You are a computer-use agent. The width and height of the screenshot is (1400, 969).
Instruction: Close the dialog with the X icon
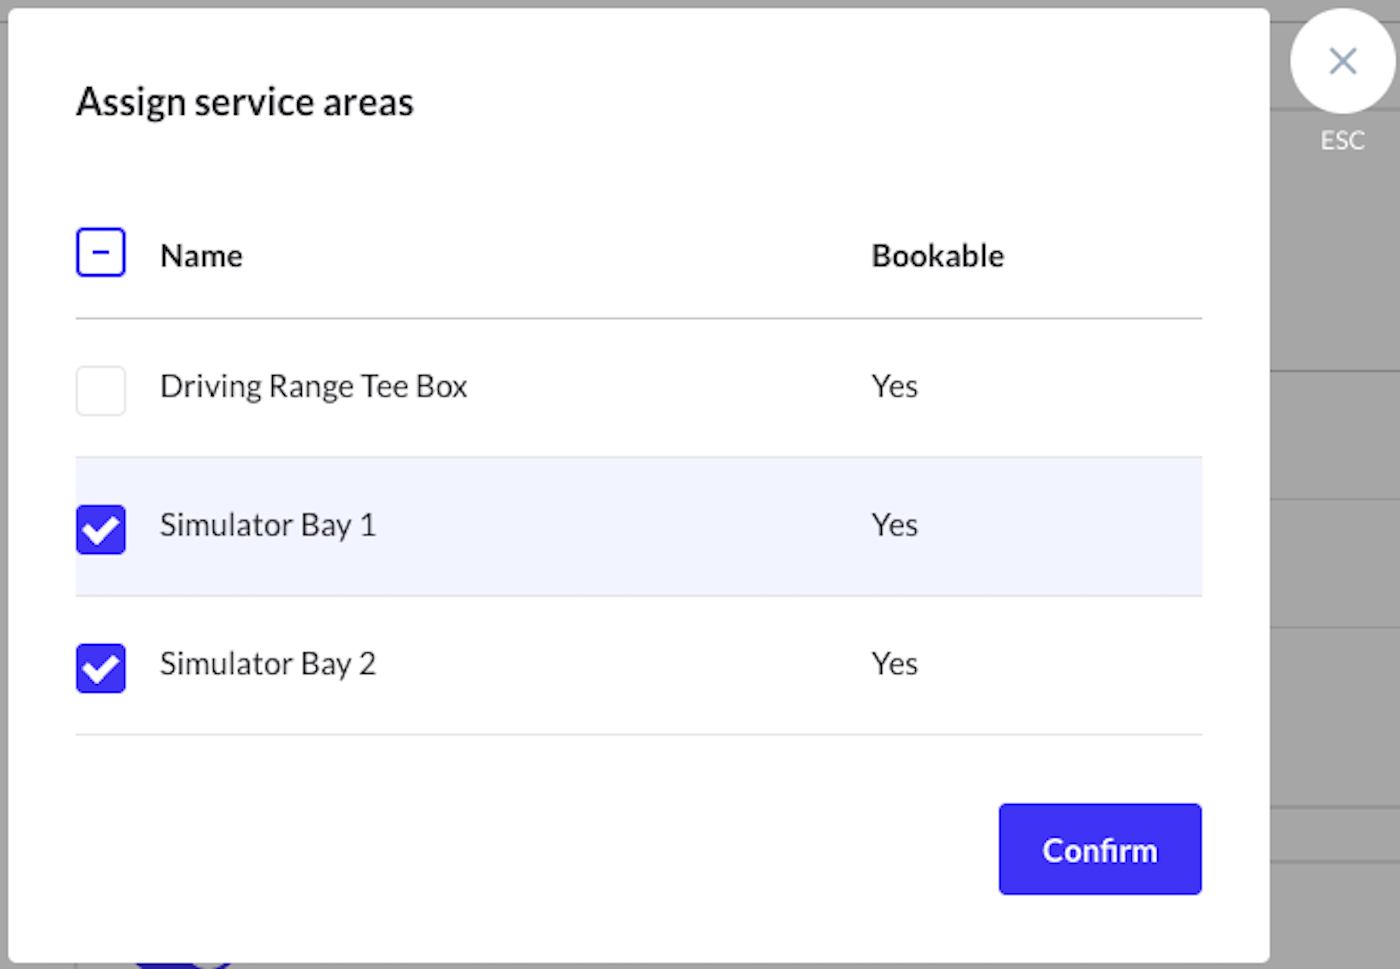(x=1342, y=61)
